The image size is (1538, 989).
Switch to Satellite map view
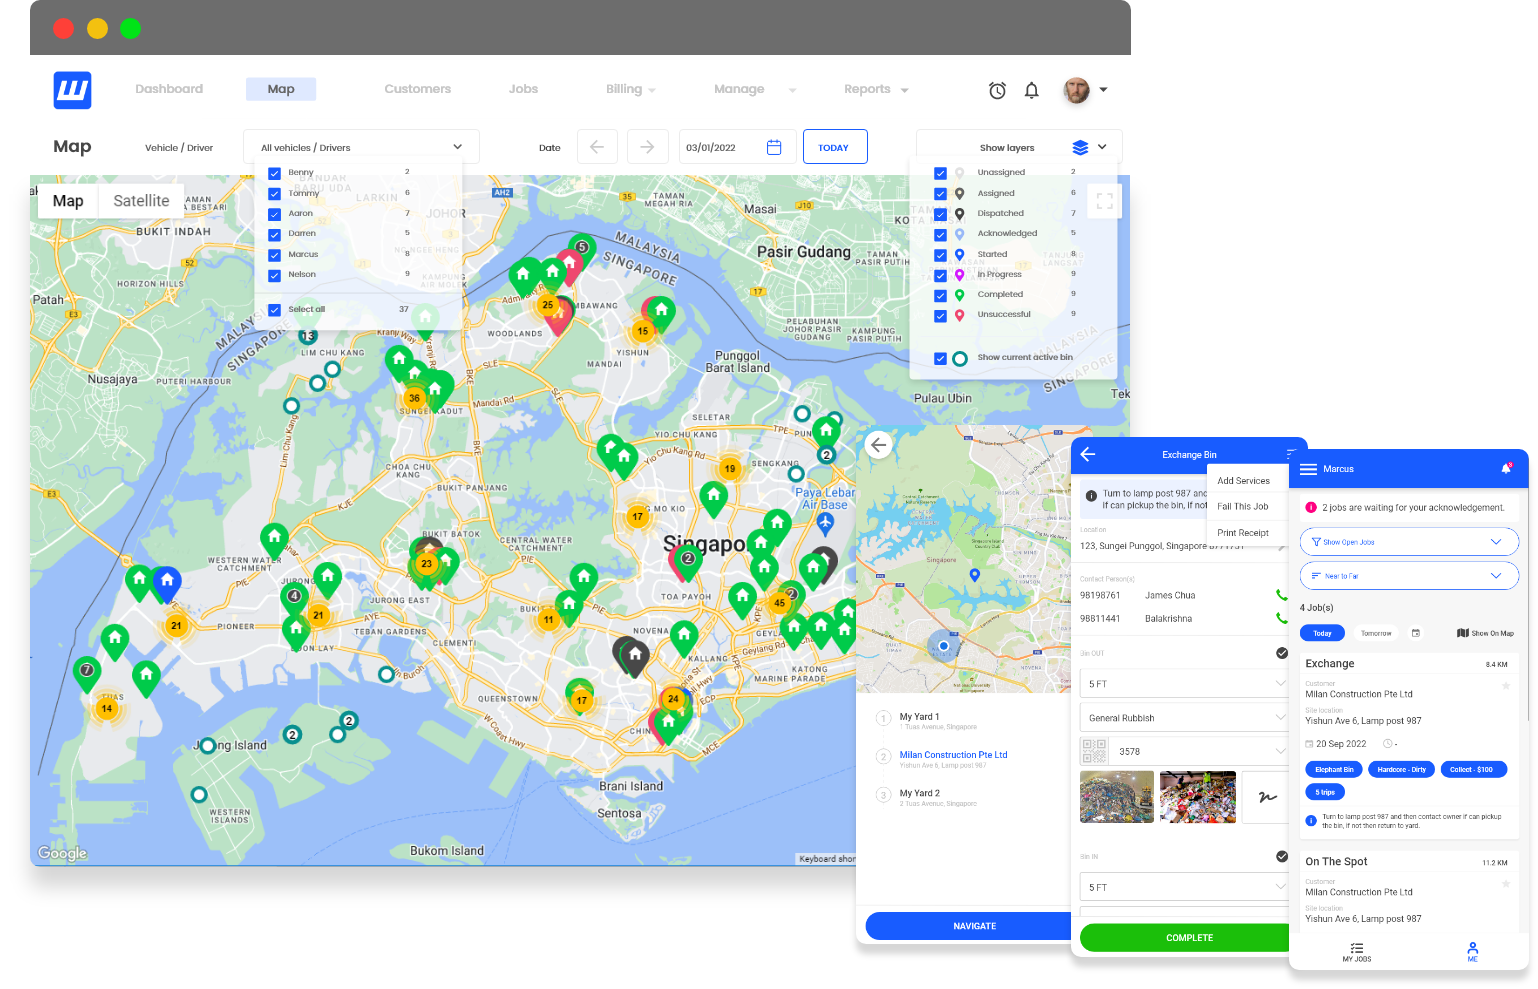pos(141,201)
